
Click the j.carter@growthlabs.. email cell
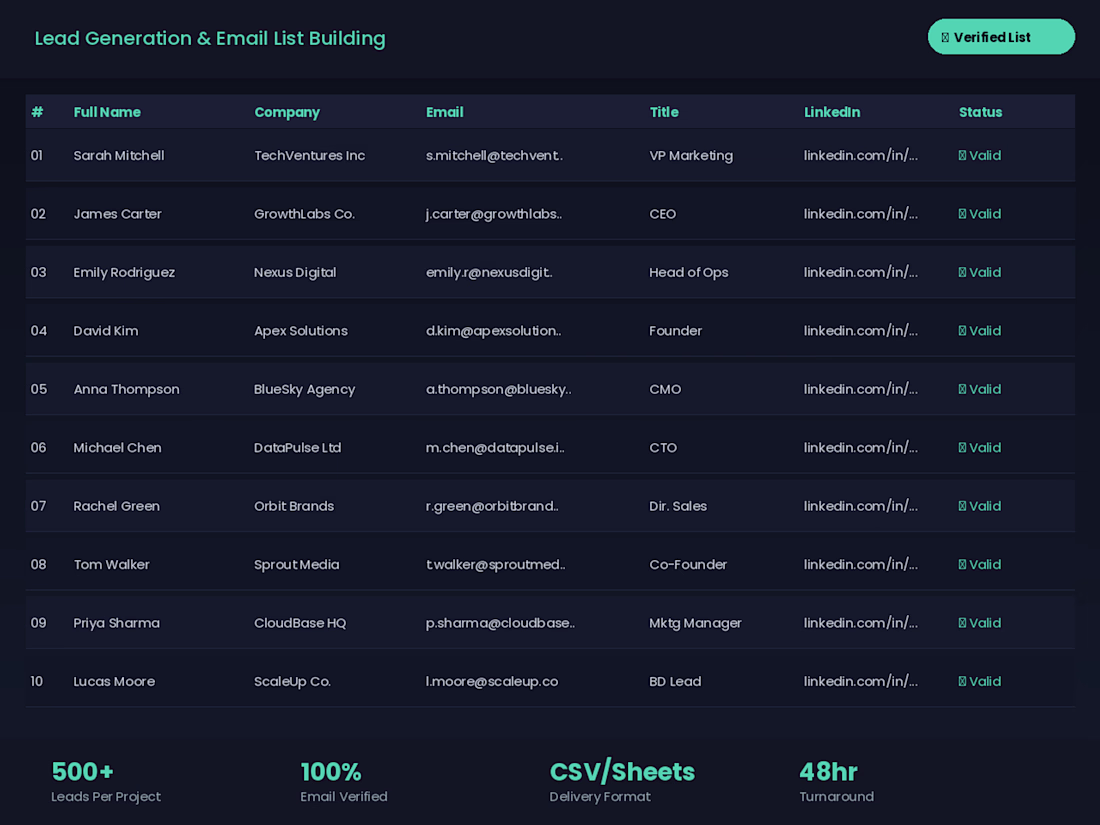(x=494, y=214)
